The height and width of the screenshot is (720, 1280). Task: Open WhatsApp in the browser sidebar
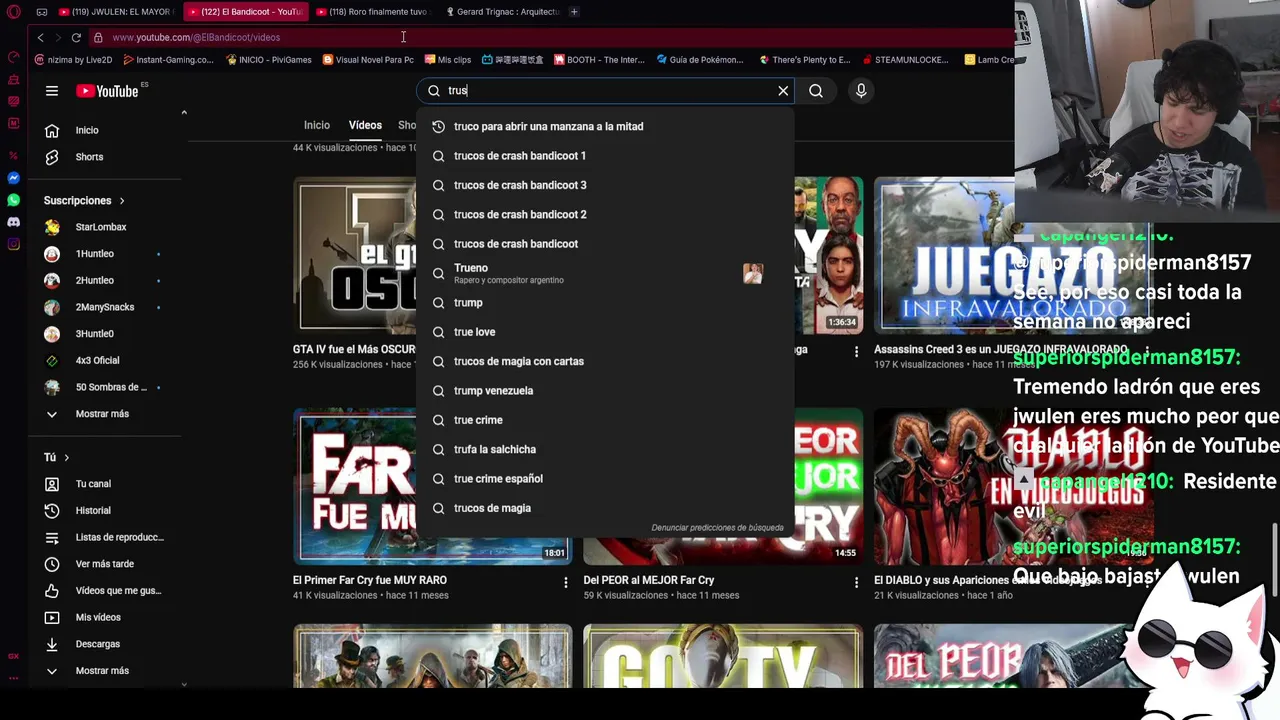[13, 200]
